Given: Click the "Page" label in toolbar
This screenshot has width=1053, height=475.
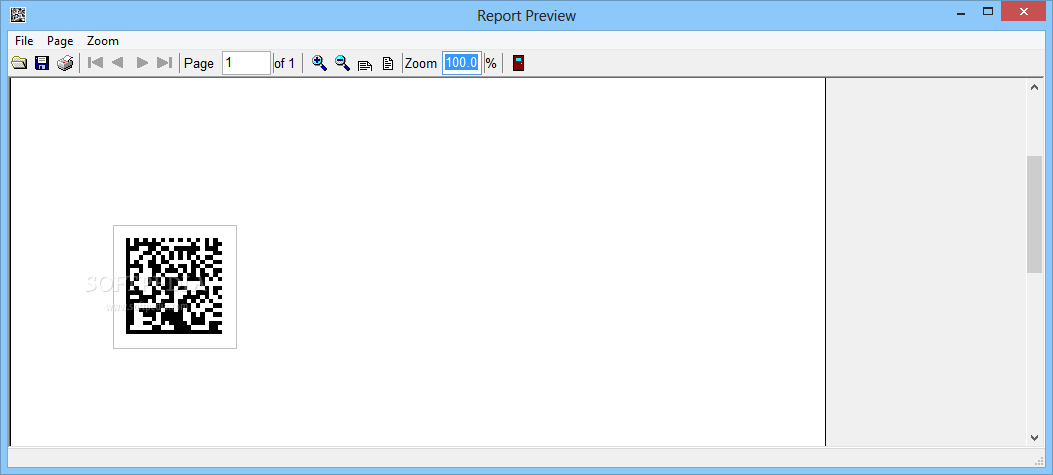Looking at the screenshot, I should coord(199,63).
